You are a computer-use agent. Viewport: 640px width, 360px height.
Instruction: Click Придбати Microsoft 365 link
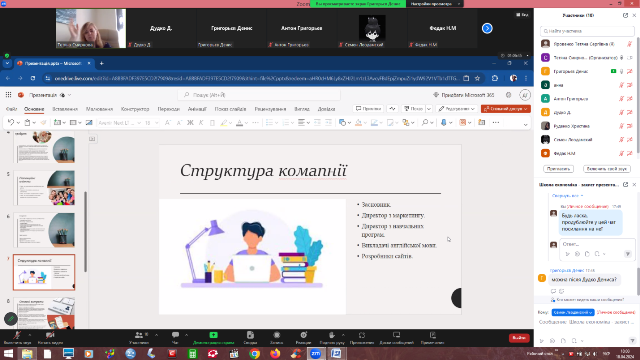pos(464,95)
